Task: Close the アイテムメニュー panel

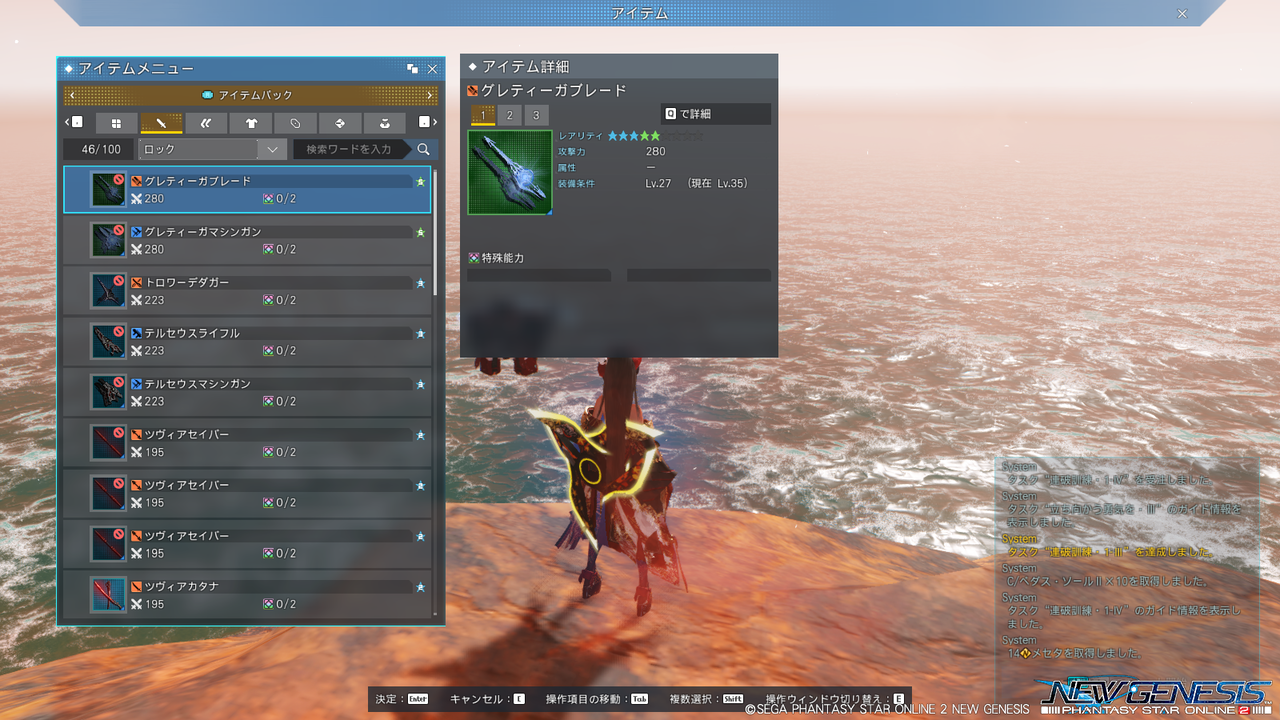Action: pyautogui.click(x=432, y=69)
